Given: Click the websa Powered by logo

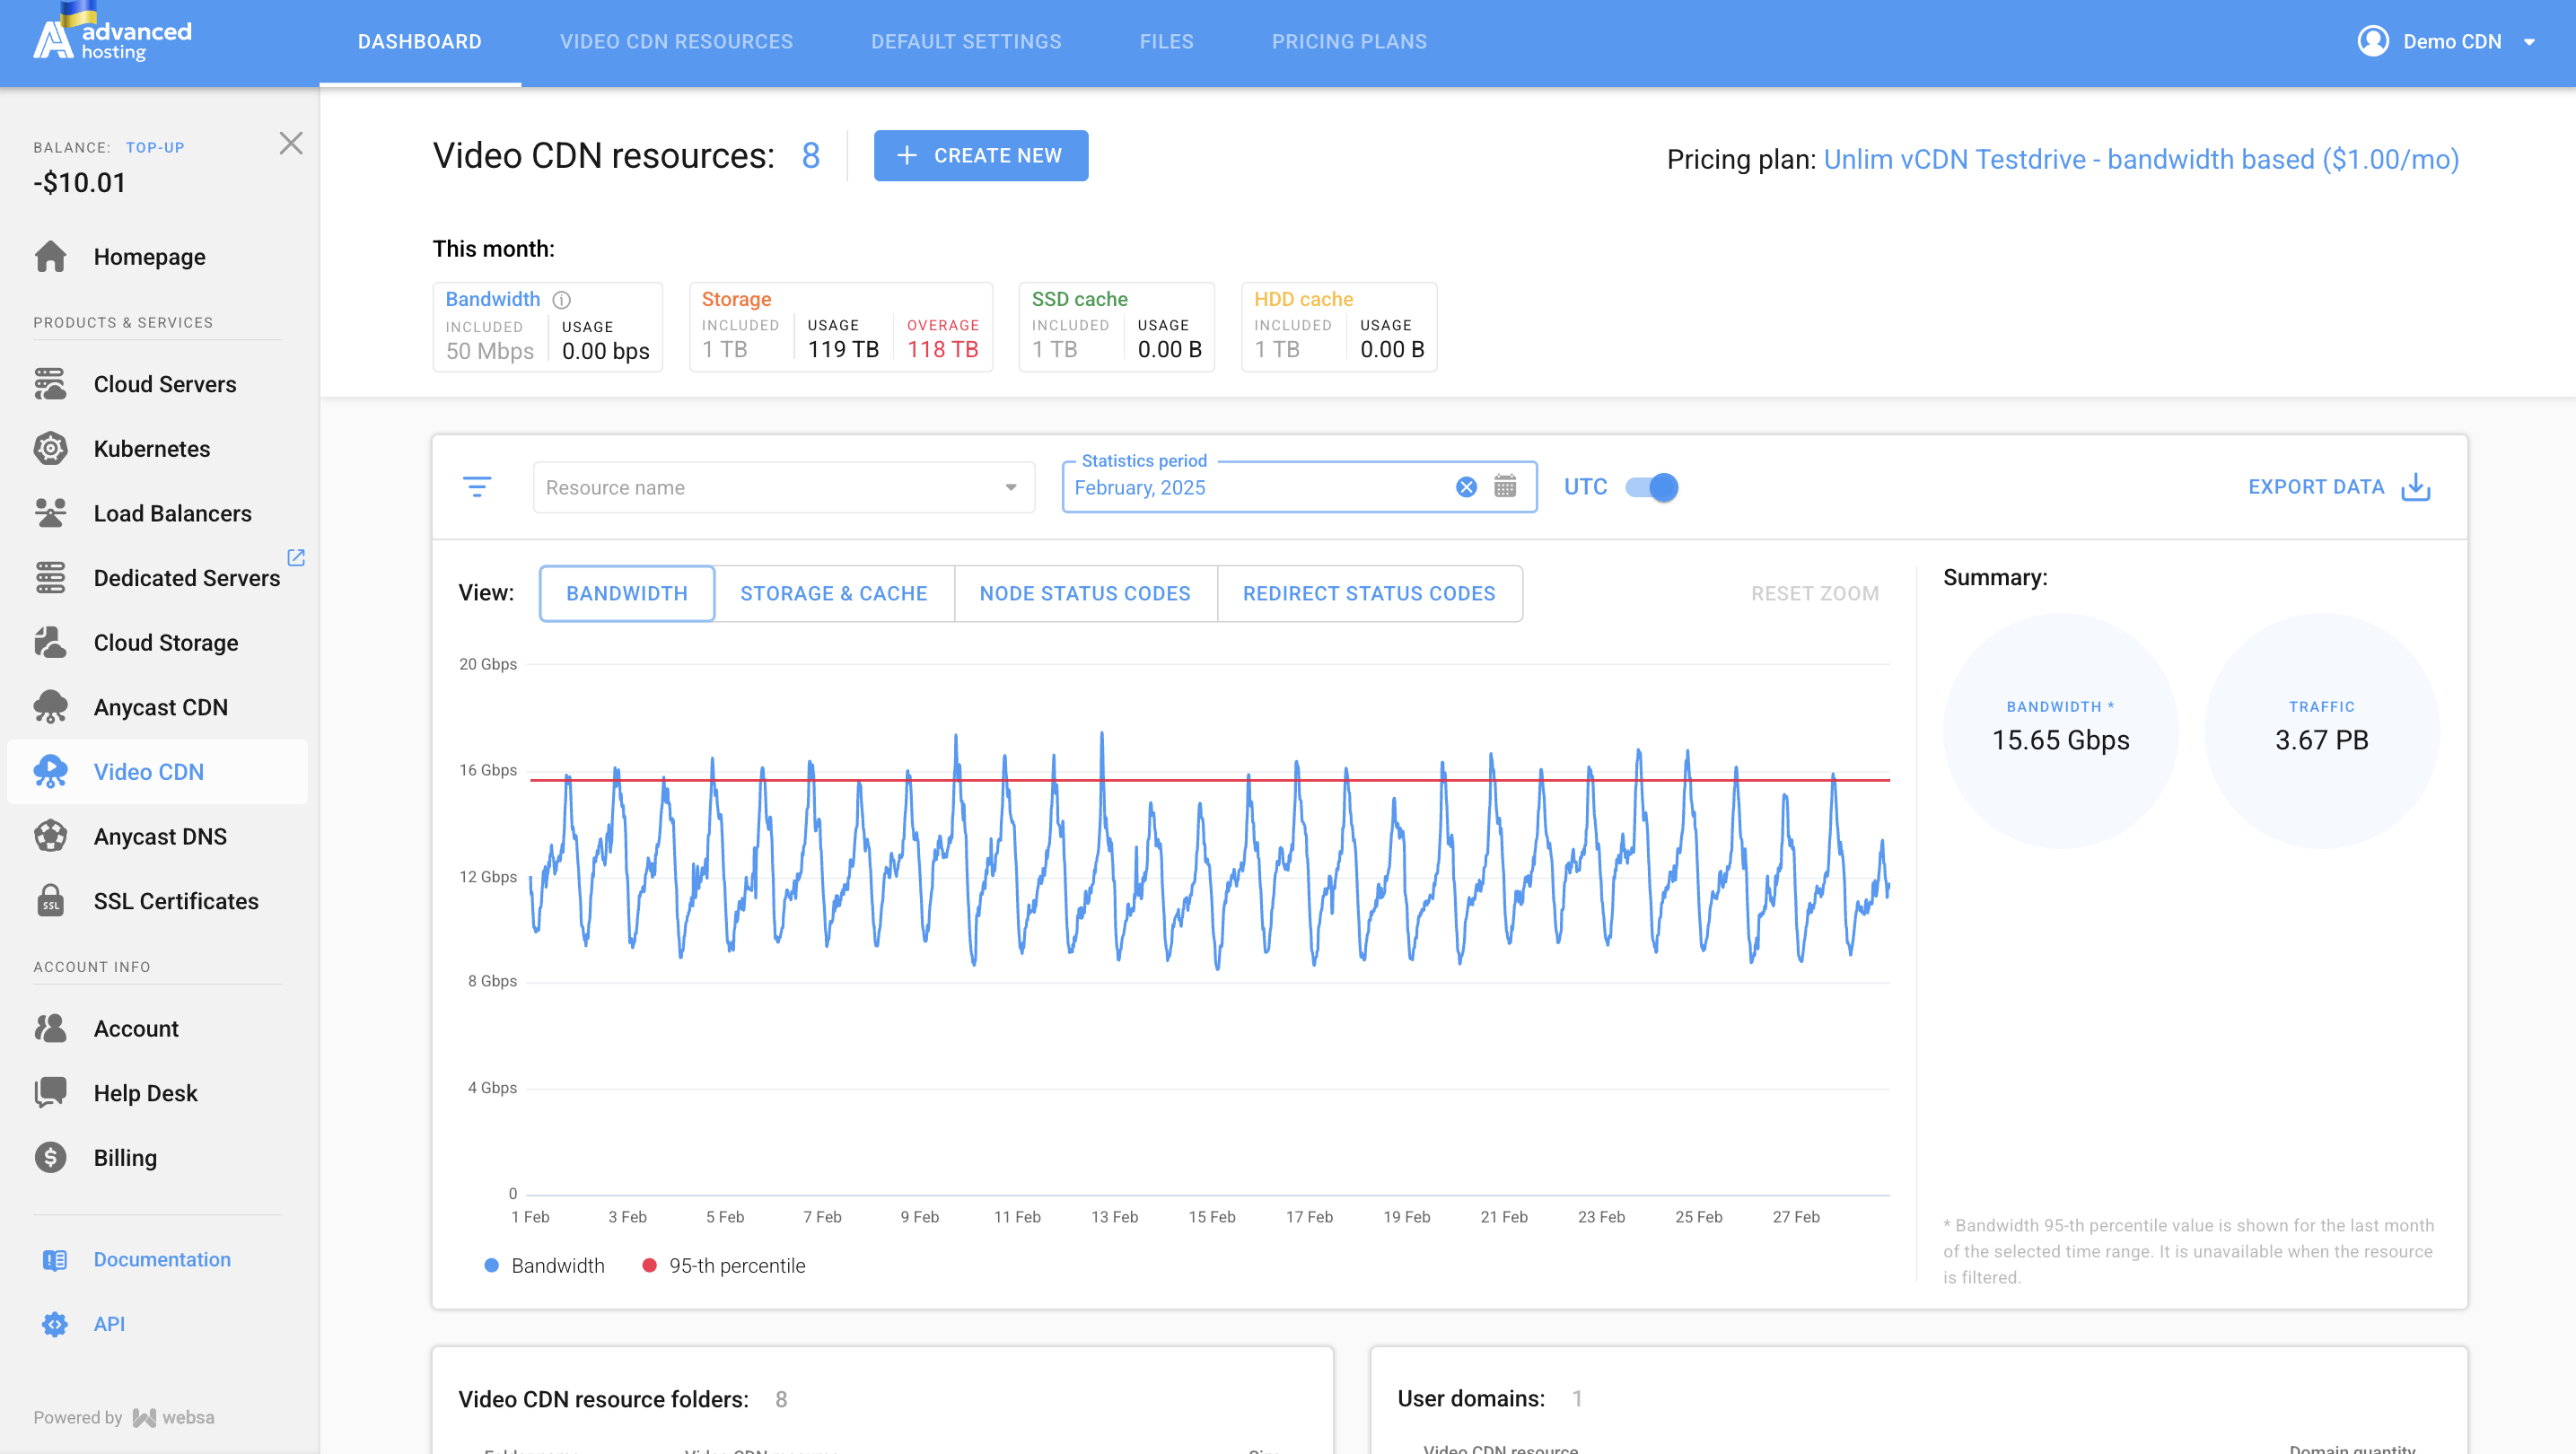Looking at the screenshot, I should coord(174,1418).
